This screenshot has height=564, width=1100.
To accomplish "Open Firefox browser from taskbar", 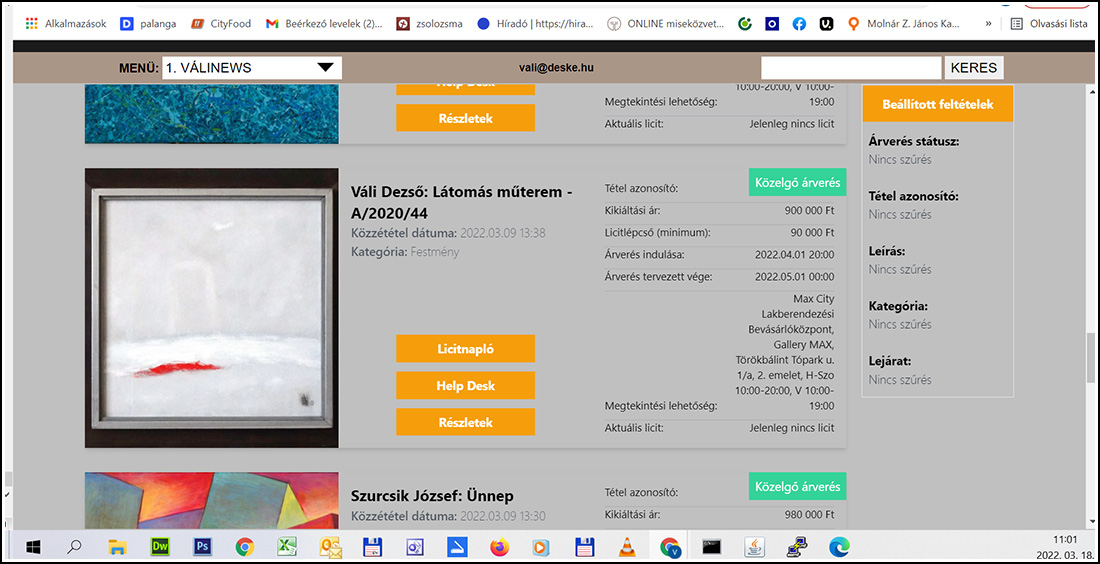I will pos(499,546).
